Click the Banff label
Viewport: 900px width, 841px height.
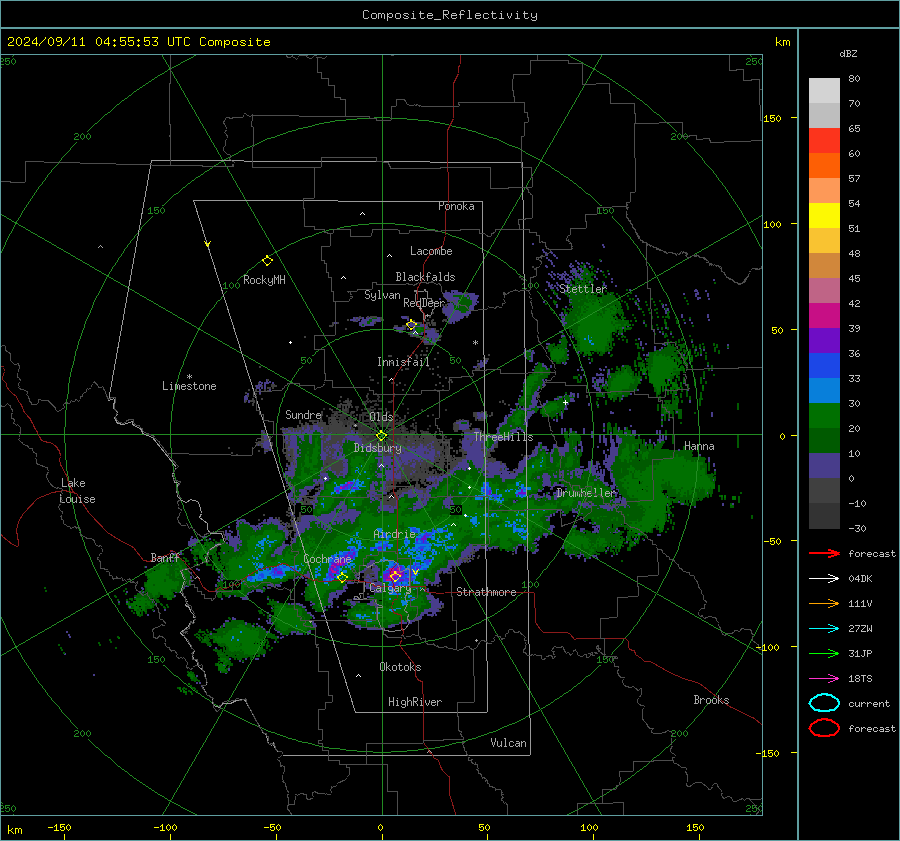165,558
